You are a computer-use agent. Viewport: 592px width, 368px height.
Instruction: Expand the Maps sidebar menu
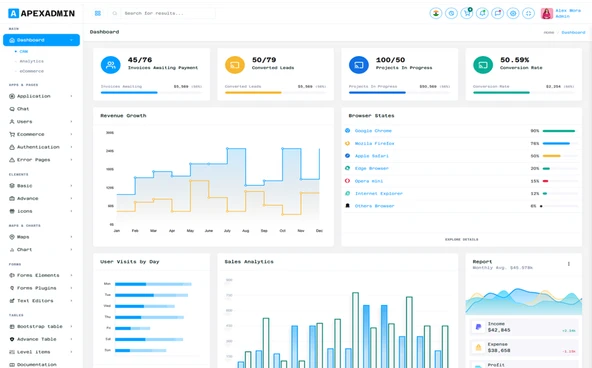(42, 237)
